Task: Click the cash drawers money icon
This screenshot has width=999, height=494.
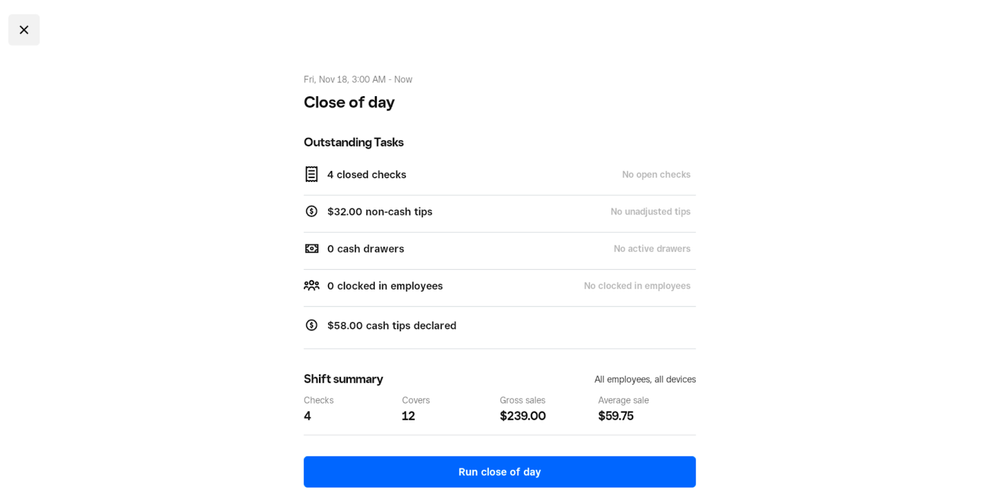Action: [x=311, y=249]
